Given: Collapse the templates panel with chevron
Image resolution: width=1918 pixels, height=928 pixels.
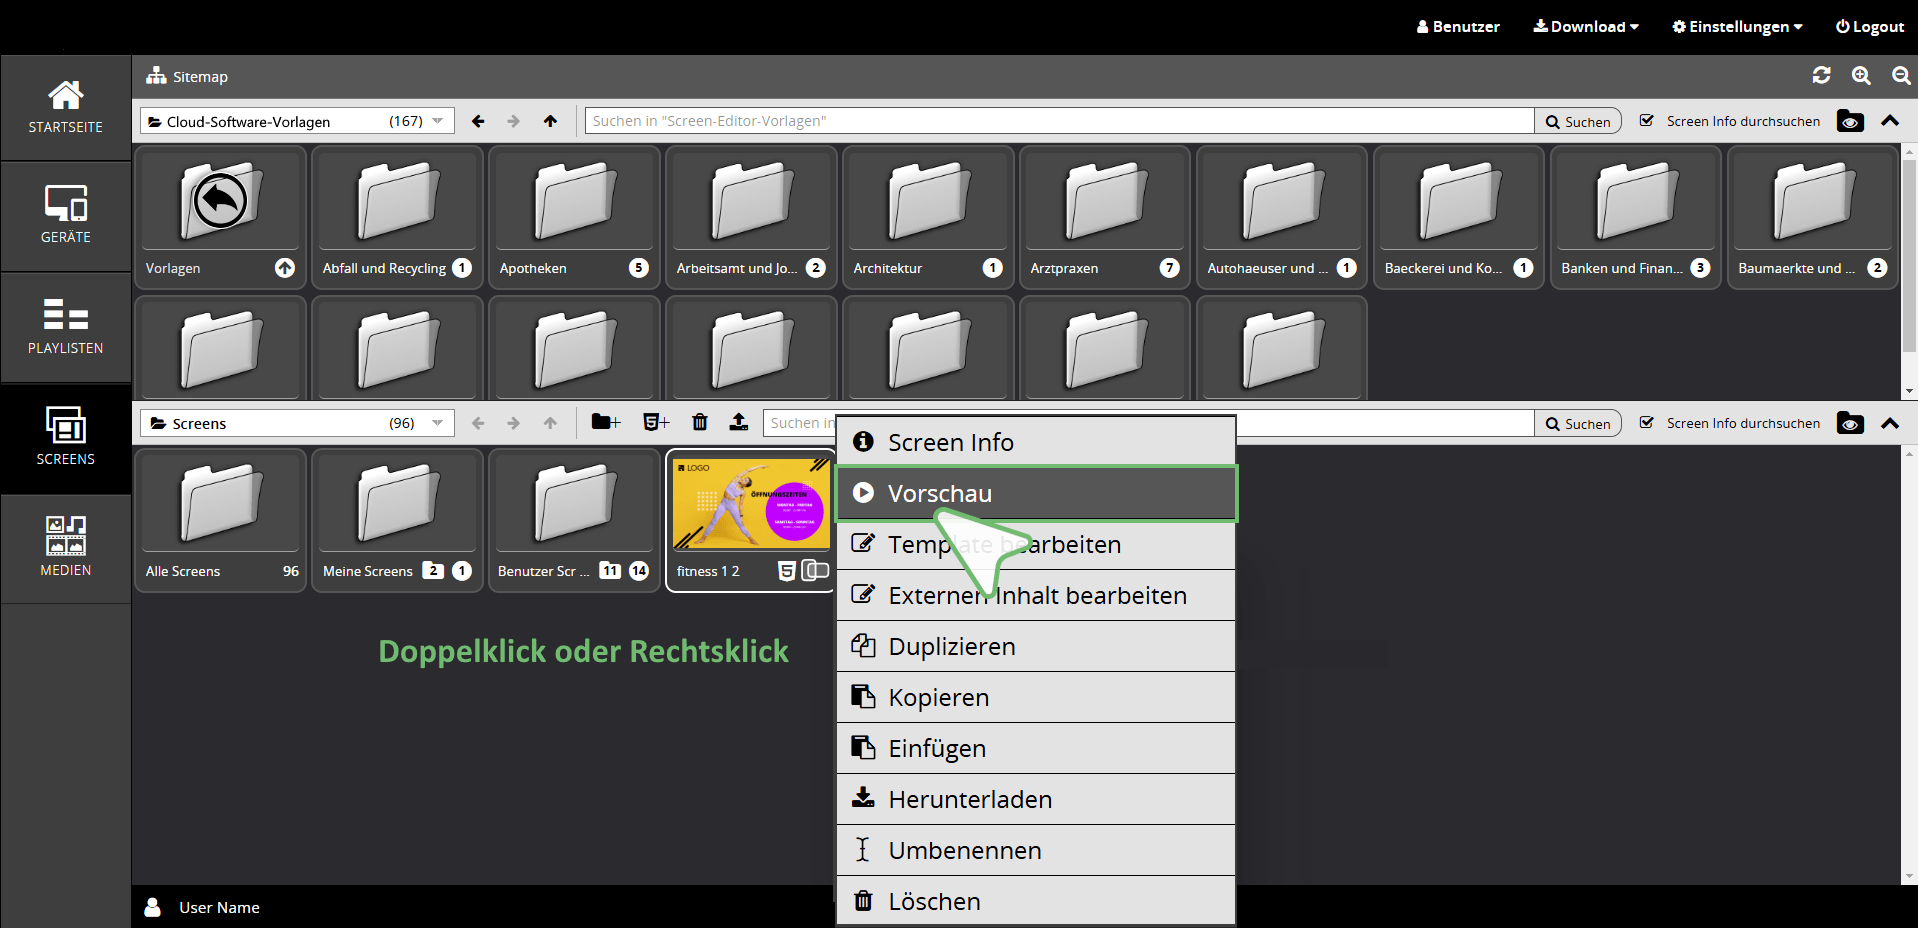Looking at the screenshot, I should pyautogui.click(x=1890, y=121).
